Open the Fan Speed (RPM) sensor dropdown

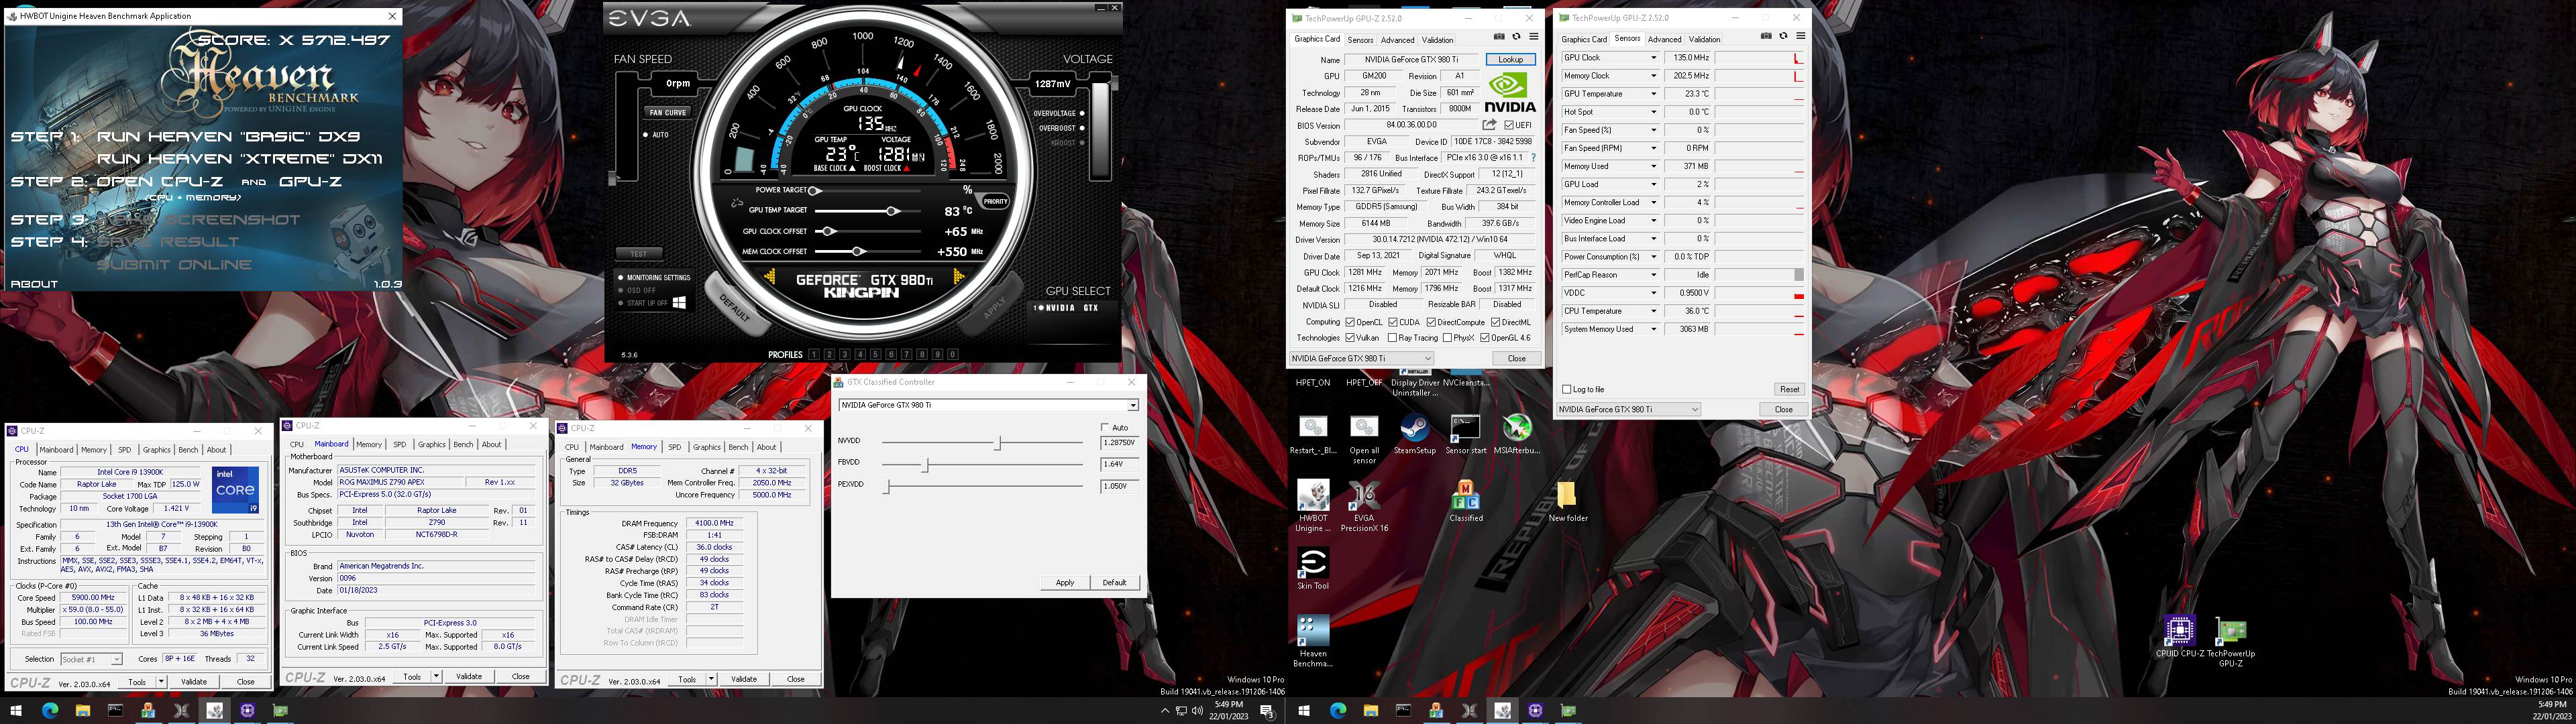tap(1653, 148)
